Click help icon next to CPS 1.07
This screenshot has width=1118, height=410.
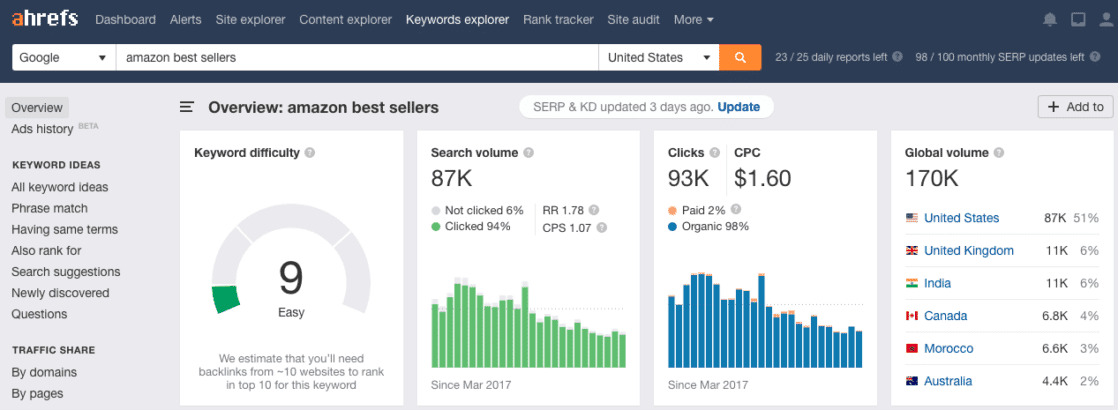click(602, 227)
